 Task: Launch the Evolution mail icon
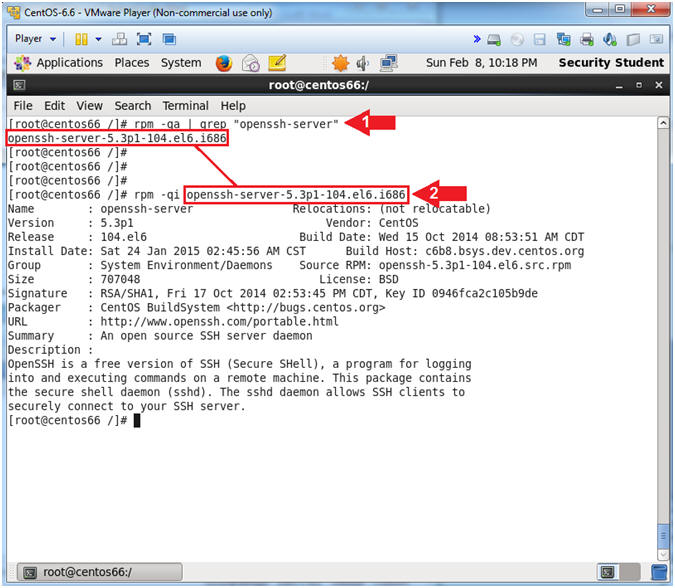(x=251, y=63)
